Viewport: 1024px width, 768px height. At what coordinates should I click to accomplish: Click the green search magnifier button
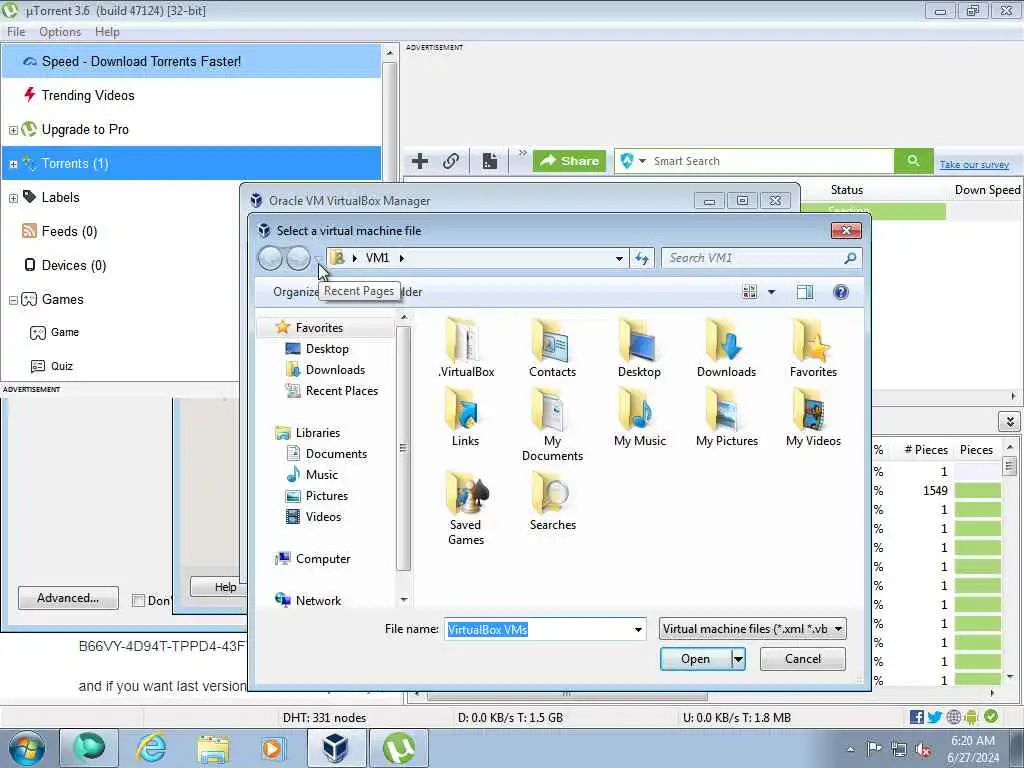[x=913, y=161]
